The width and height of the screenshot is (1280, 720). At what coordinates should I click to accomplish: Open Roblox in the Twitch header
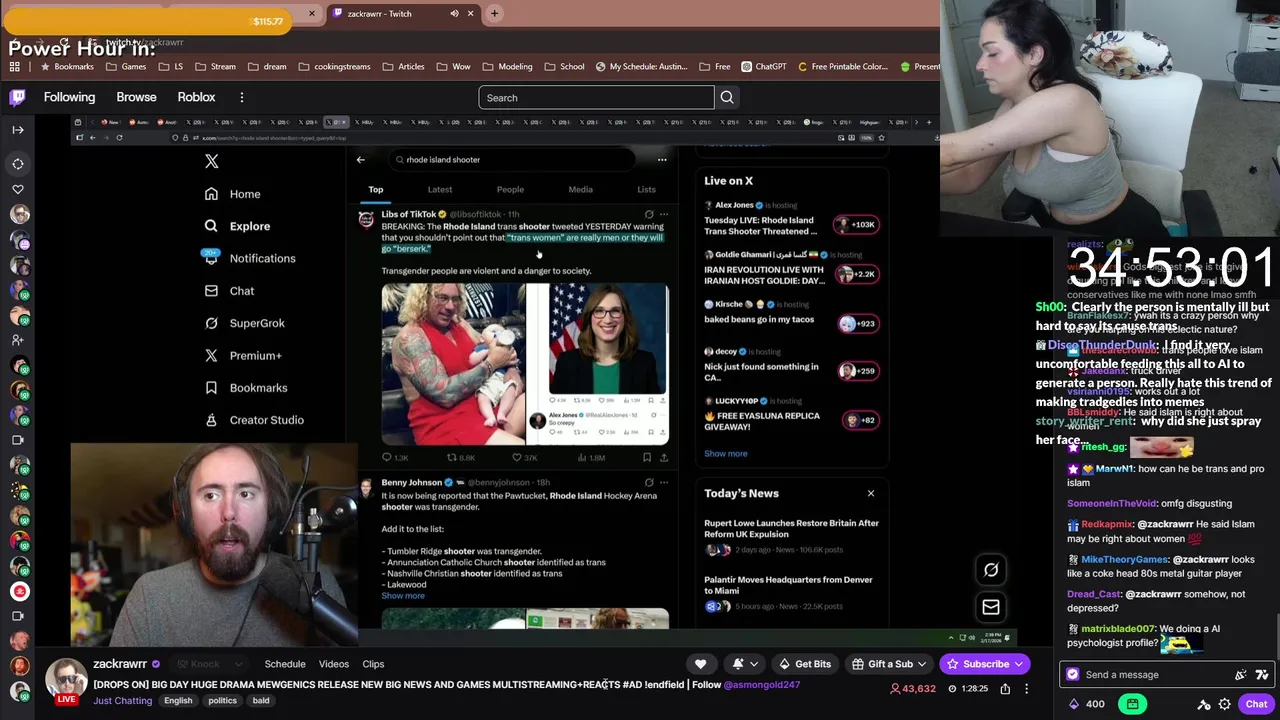point(196,97)
